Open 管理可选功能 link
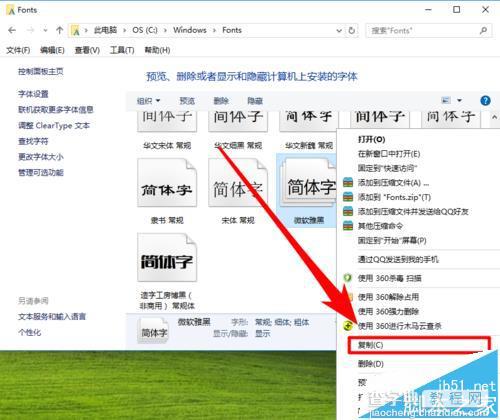The image size is (500, 420). click(41, 173)
